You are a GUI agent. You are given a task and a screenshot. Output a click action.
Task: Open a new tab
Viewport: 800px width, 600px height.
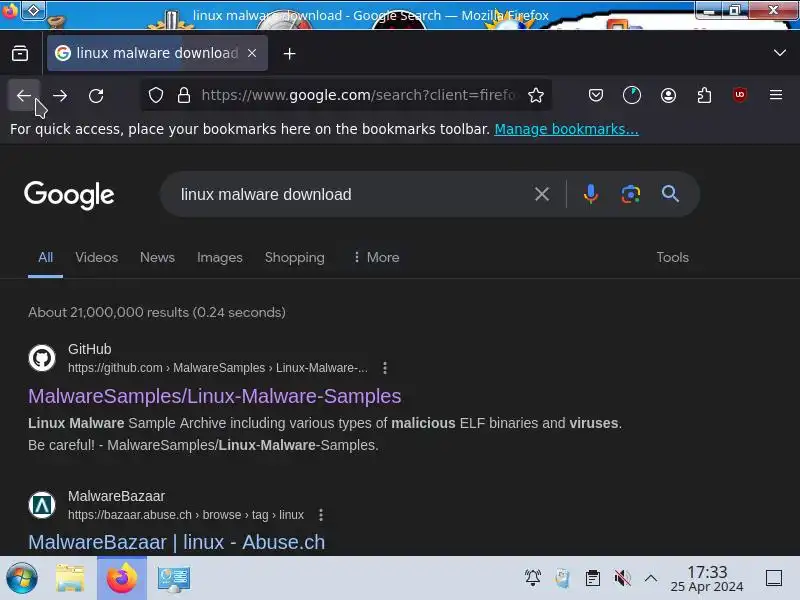coord(289,53)
